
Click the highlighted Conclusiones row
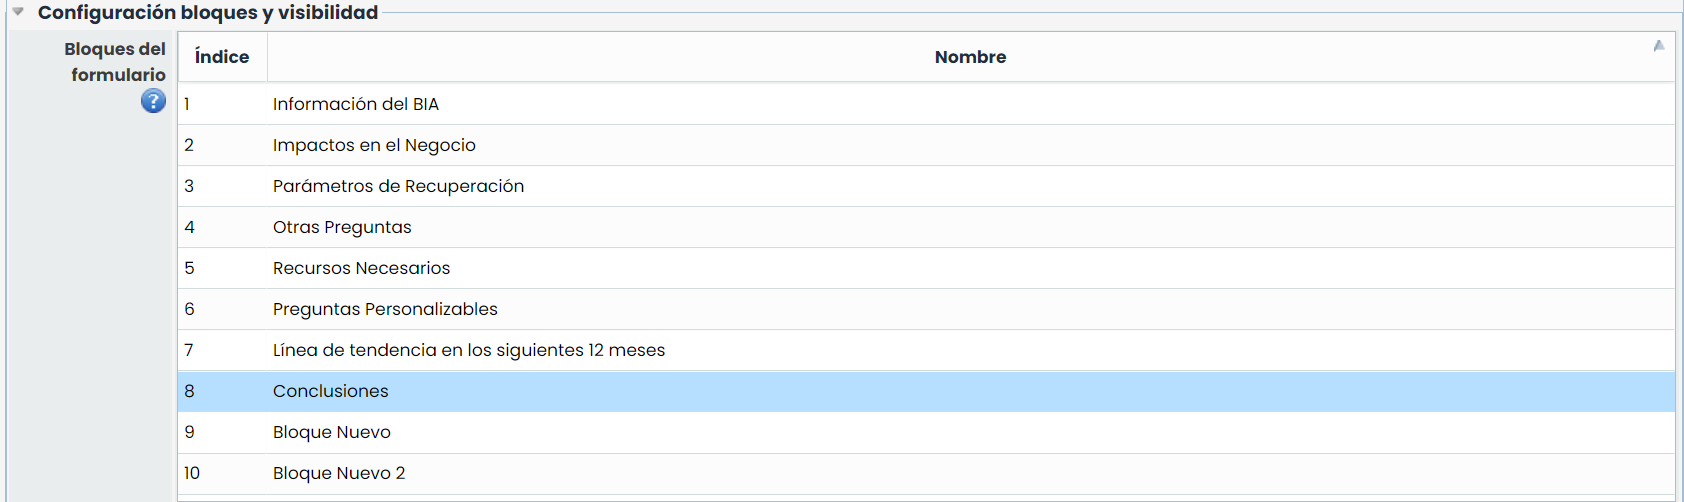point(331,391)
